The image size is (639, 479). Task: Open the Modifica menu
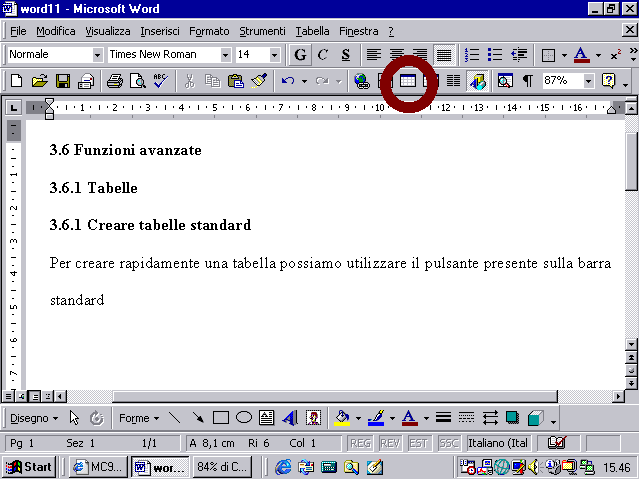click(x=56, y=31)
